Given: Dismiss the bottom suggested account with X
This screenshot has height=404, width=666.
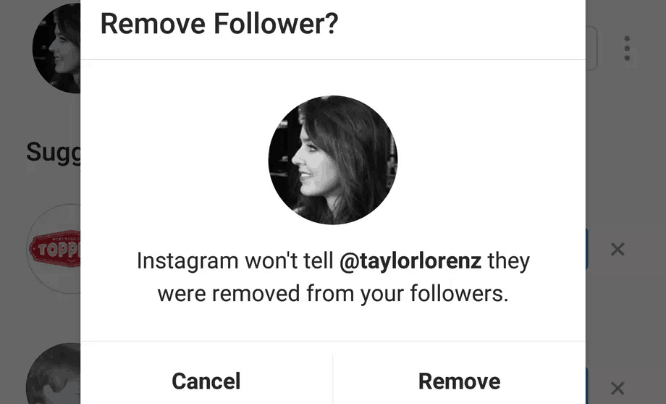Looking at the screenshot, I should (617, 388).
